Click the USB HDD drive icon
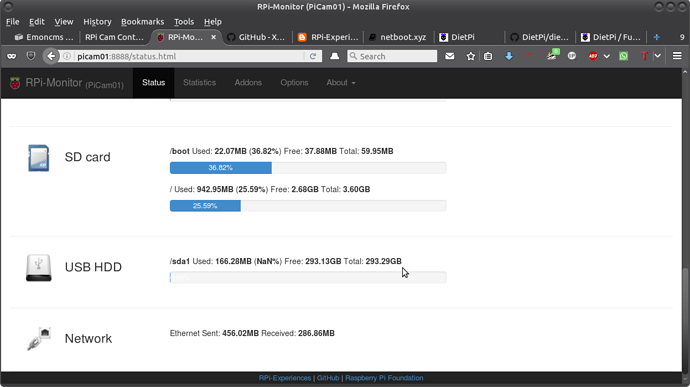The width and height of the screenshot is (690, 387). tap(39, 267)
